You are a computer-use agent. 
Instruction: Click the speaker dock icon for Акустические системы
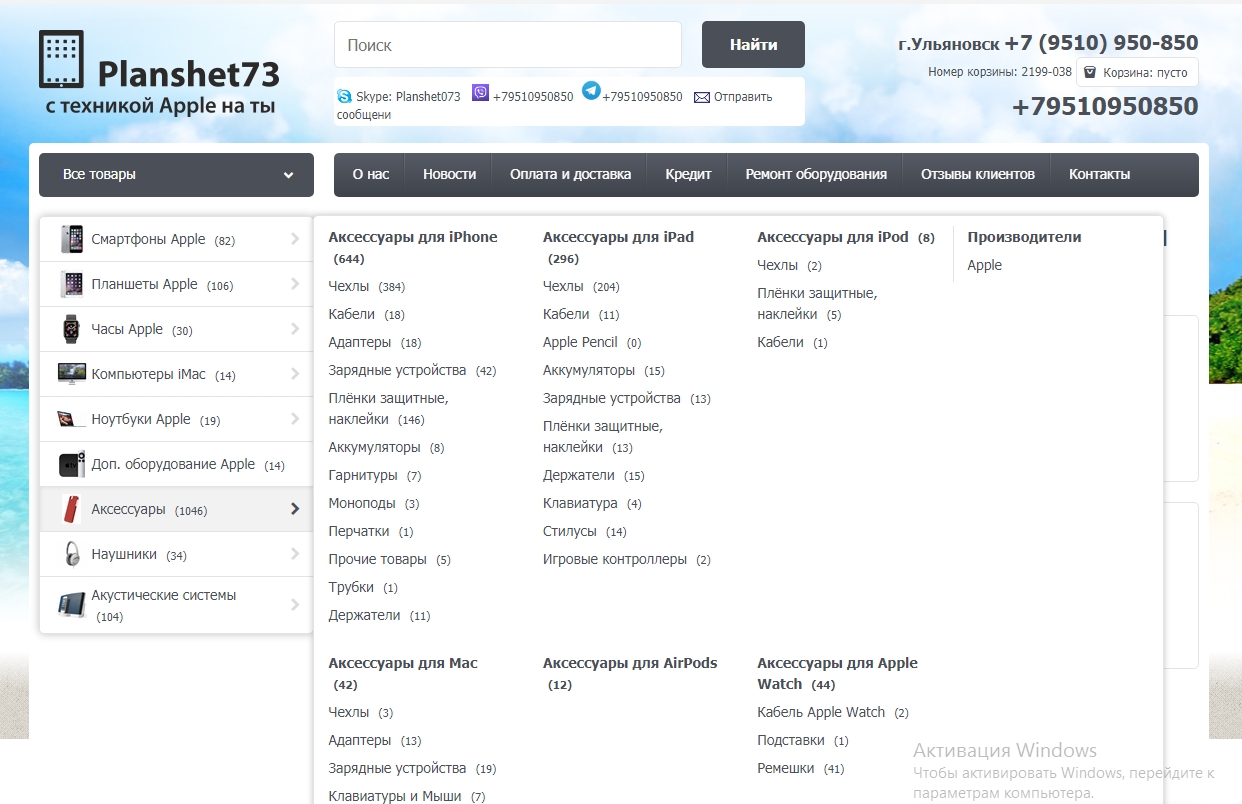coord(72,605)
